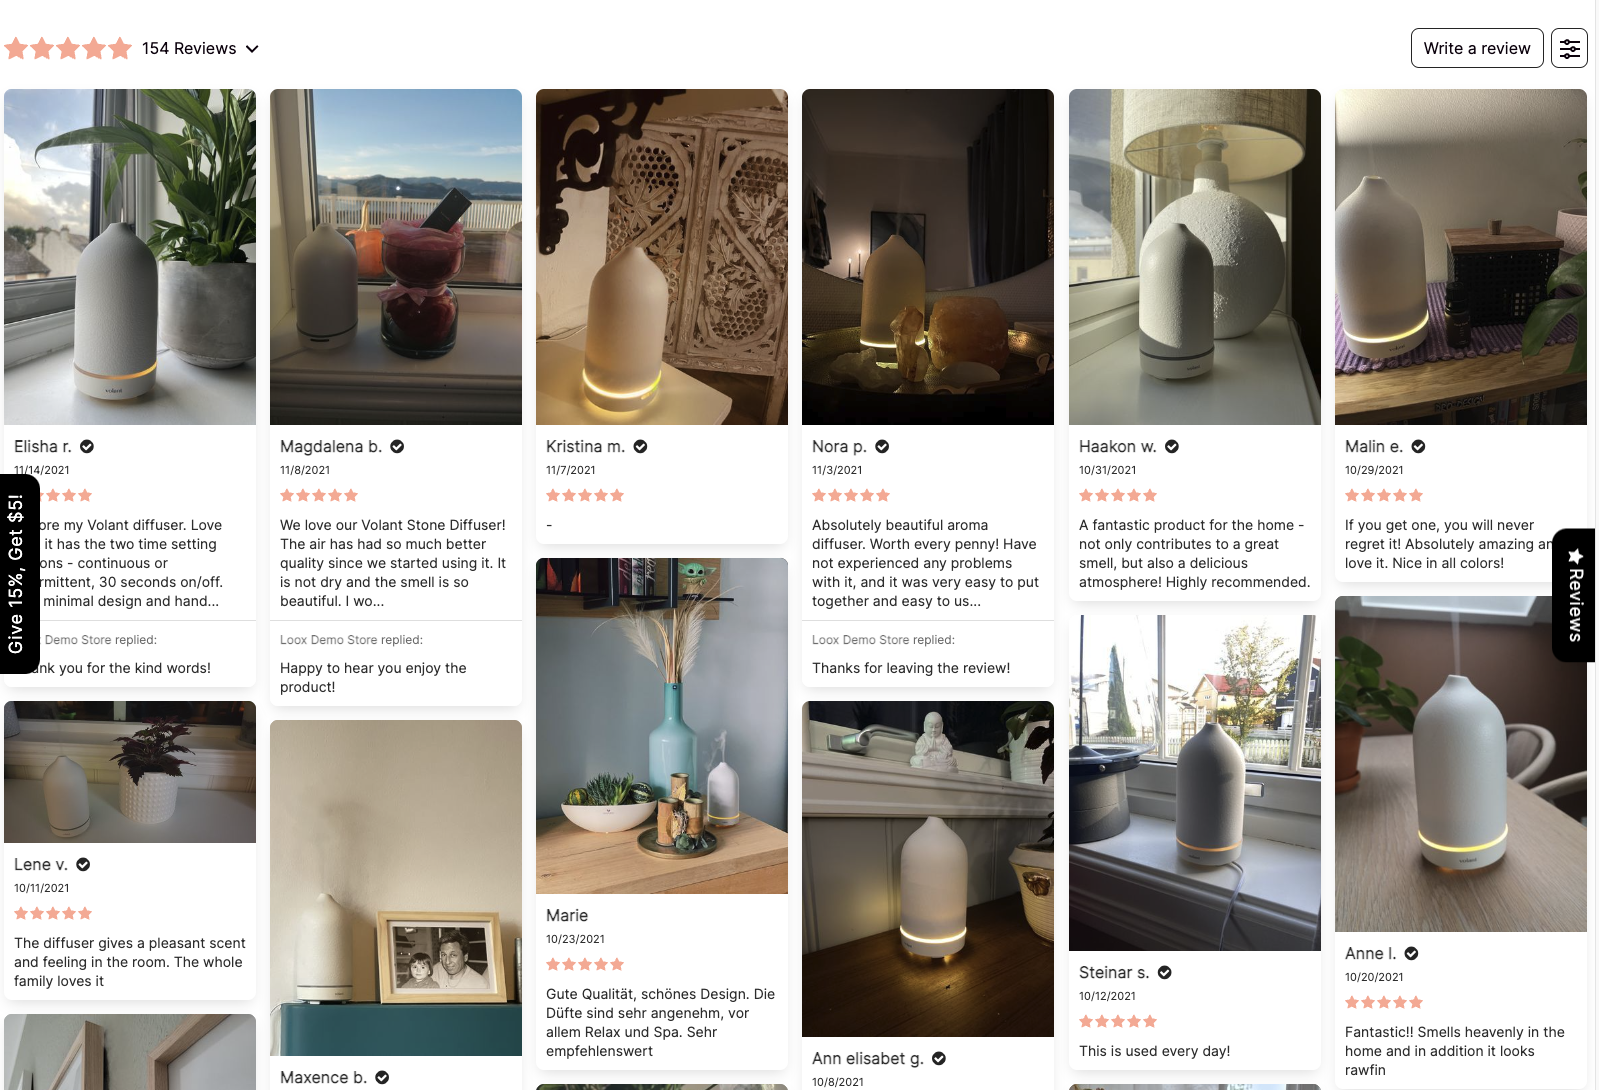This screenshot has height=1090, width=1599.
Task: Click verified badge beside Steinar s.
Action: pyautogui.click(x=1165, y=973)
